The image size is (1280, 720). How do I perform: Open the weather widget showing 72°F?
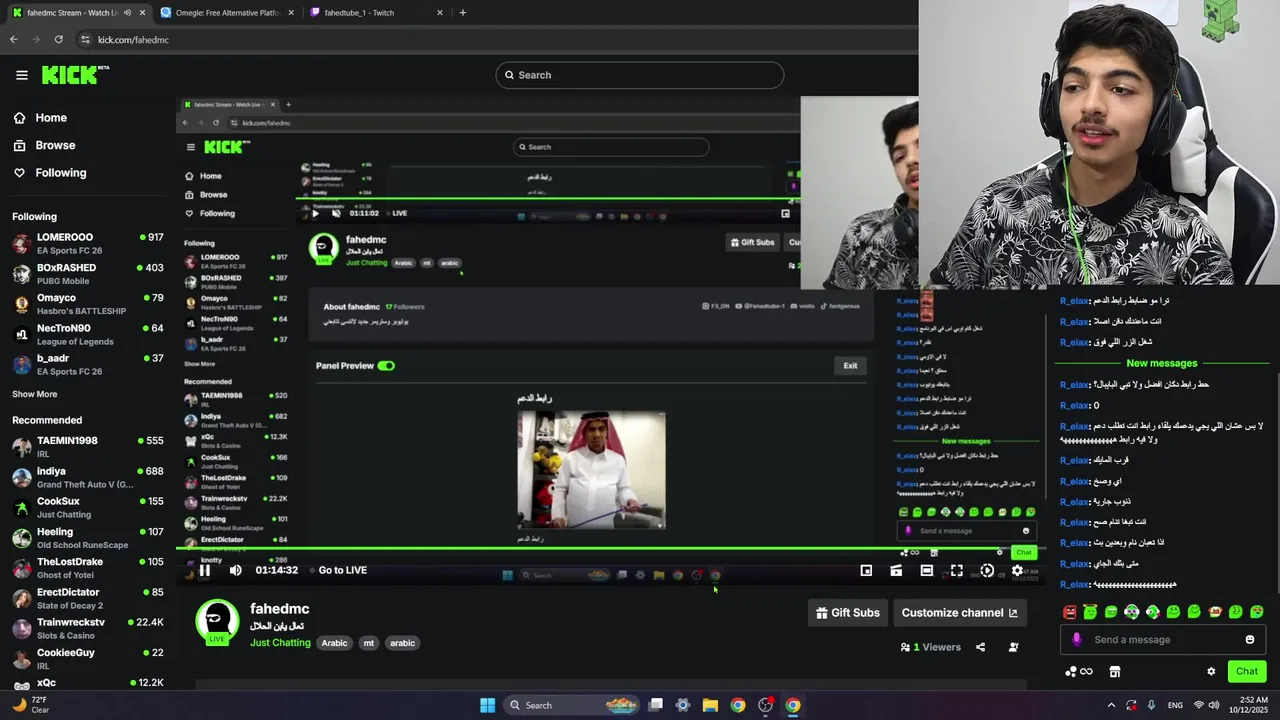pyautogui.click(x=30, y=705)
